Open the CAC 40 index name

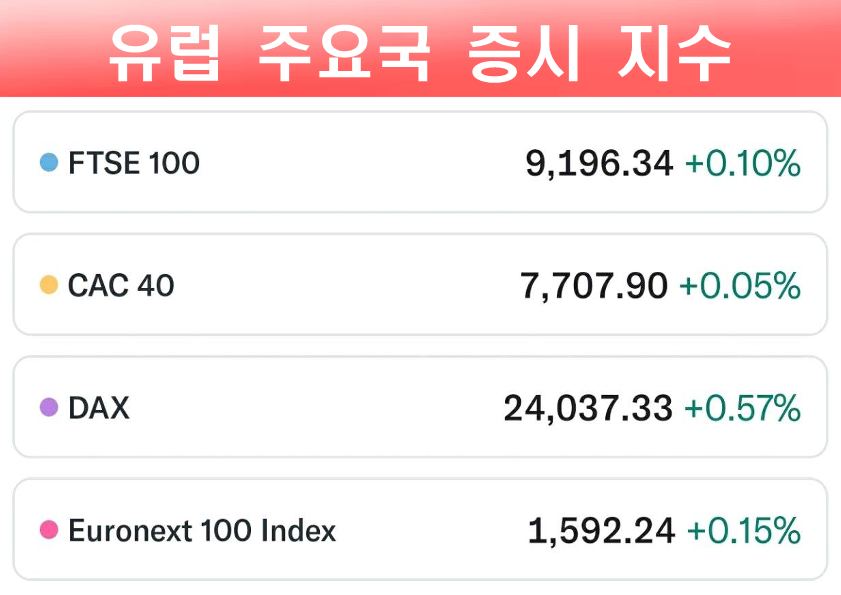point(121,286)
